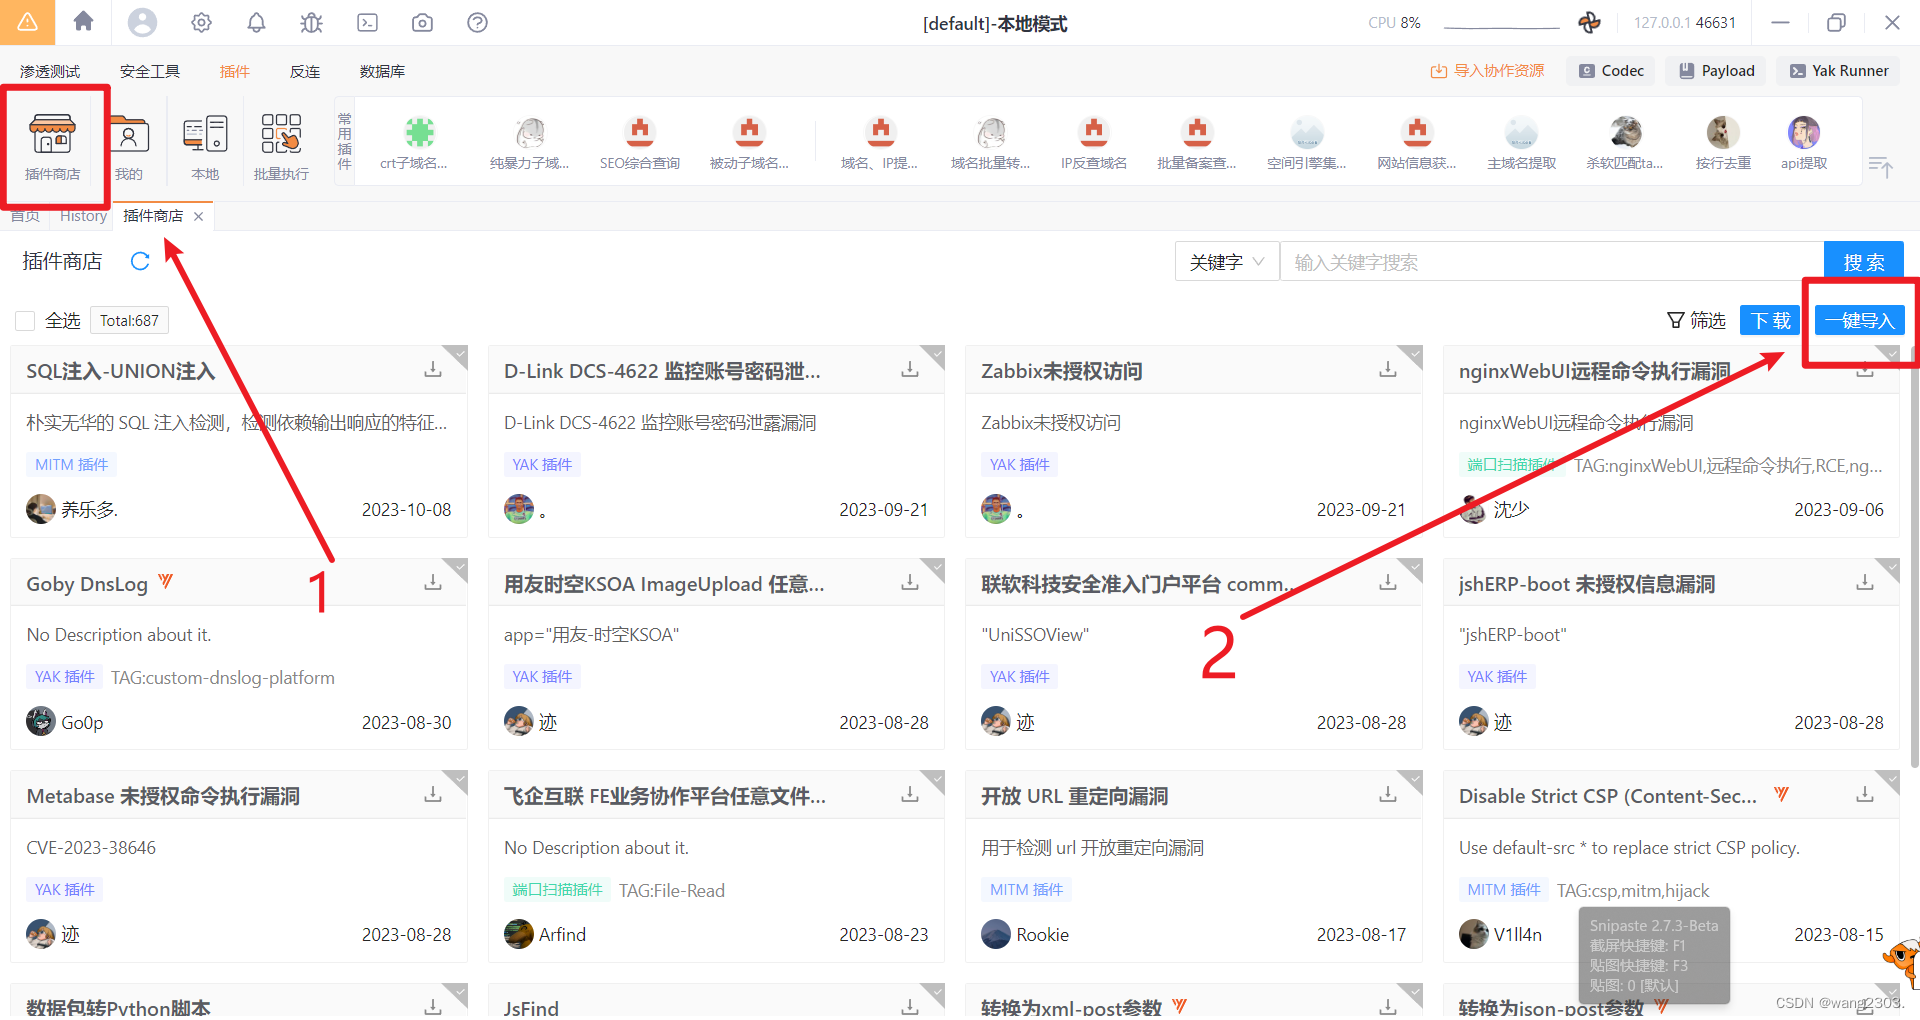The width and height of the screenshot is (1920, 1020).
Task: Launch the 被动子域名 plugin shortcut
Action: pyautogui.click(x=749, y=143)
